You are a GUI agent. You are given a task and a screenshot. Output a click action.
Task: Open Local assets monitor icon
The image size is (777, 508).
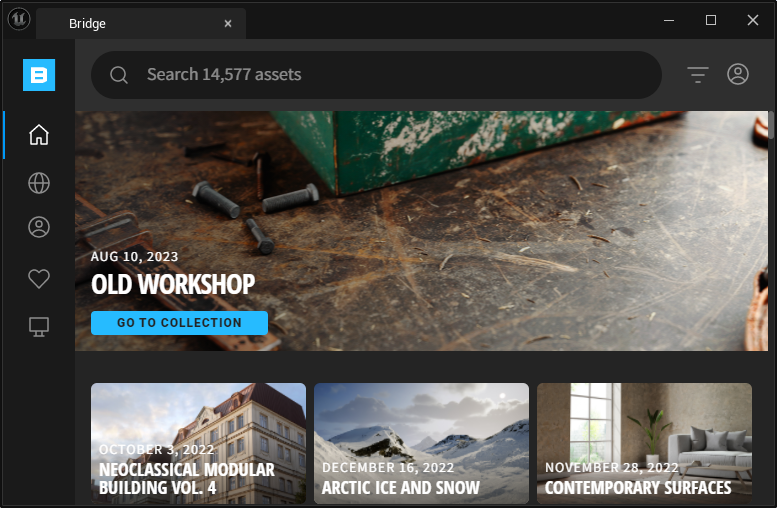(x=39, y=326)
